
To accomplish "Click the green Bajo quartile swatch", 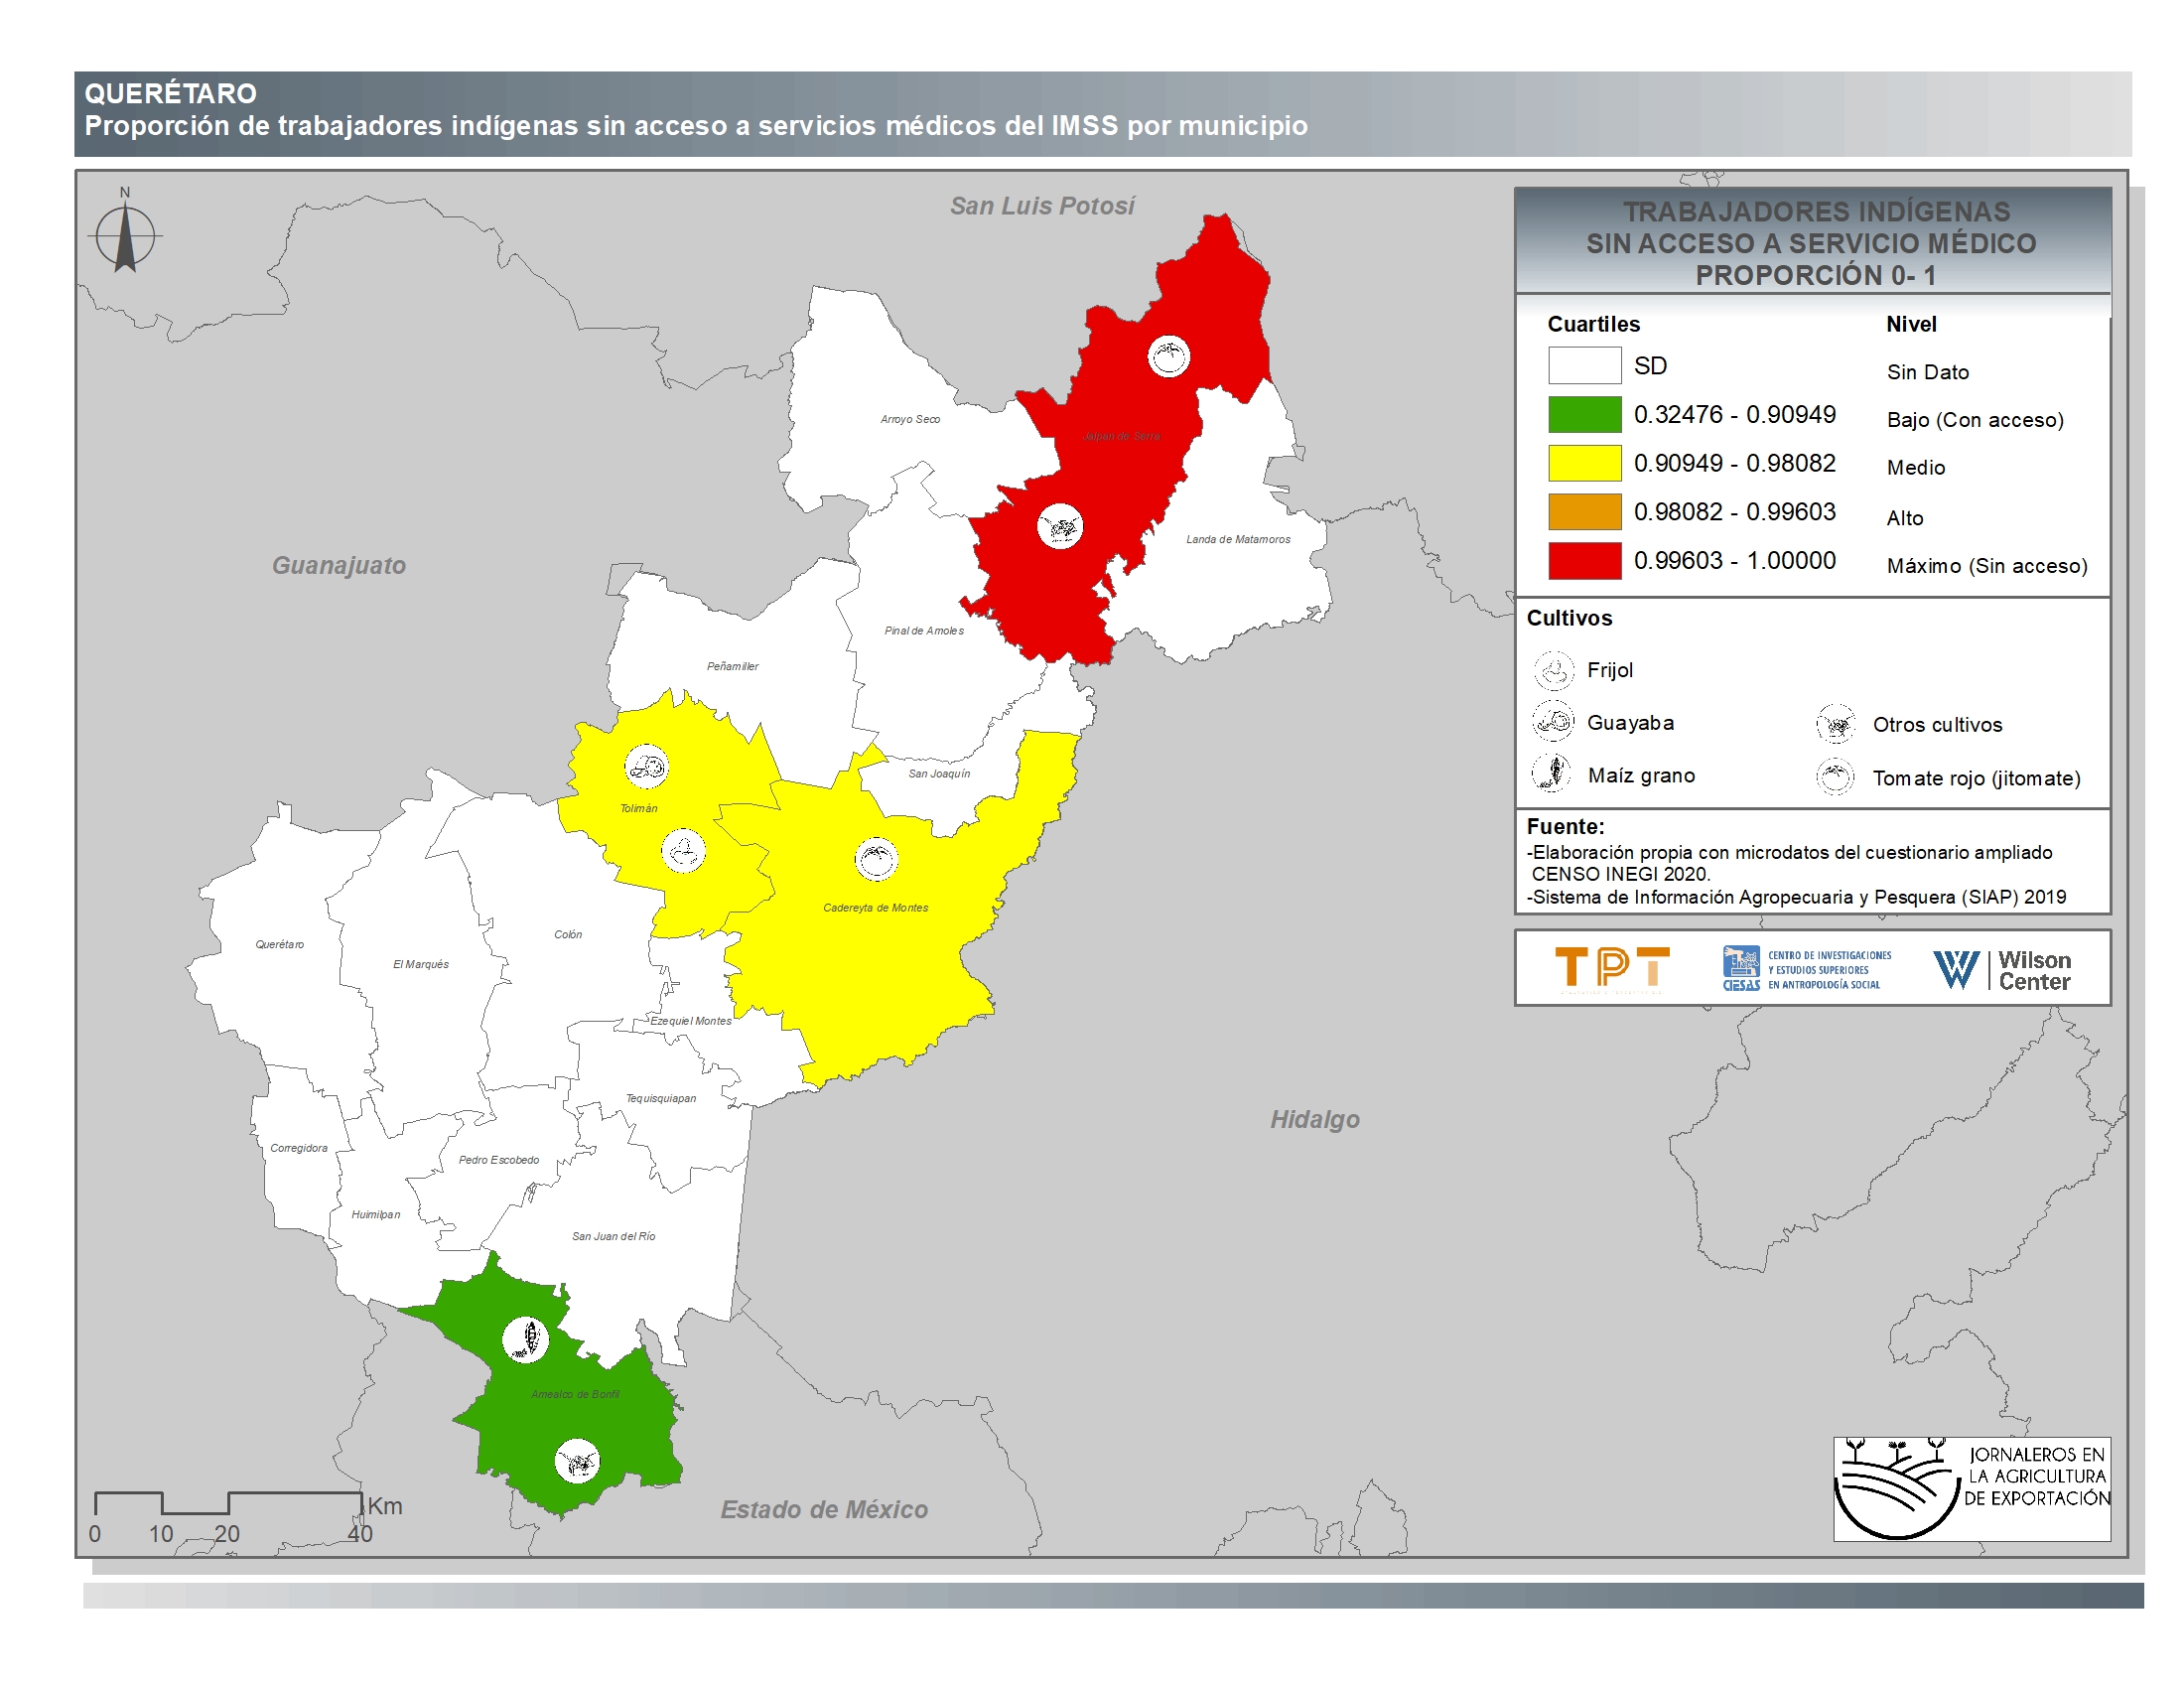I will [x=1584, y=414].
